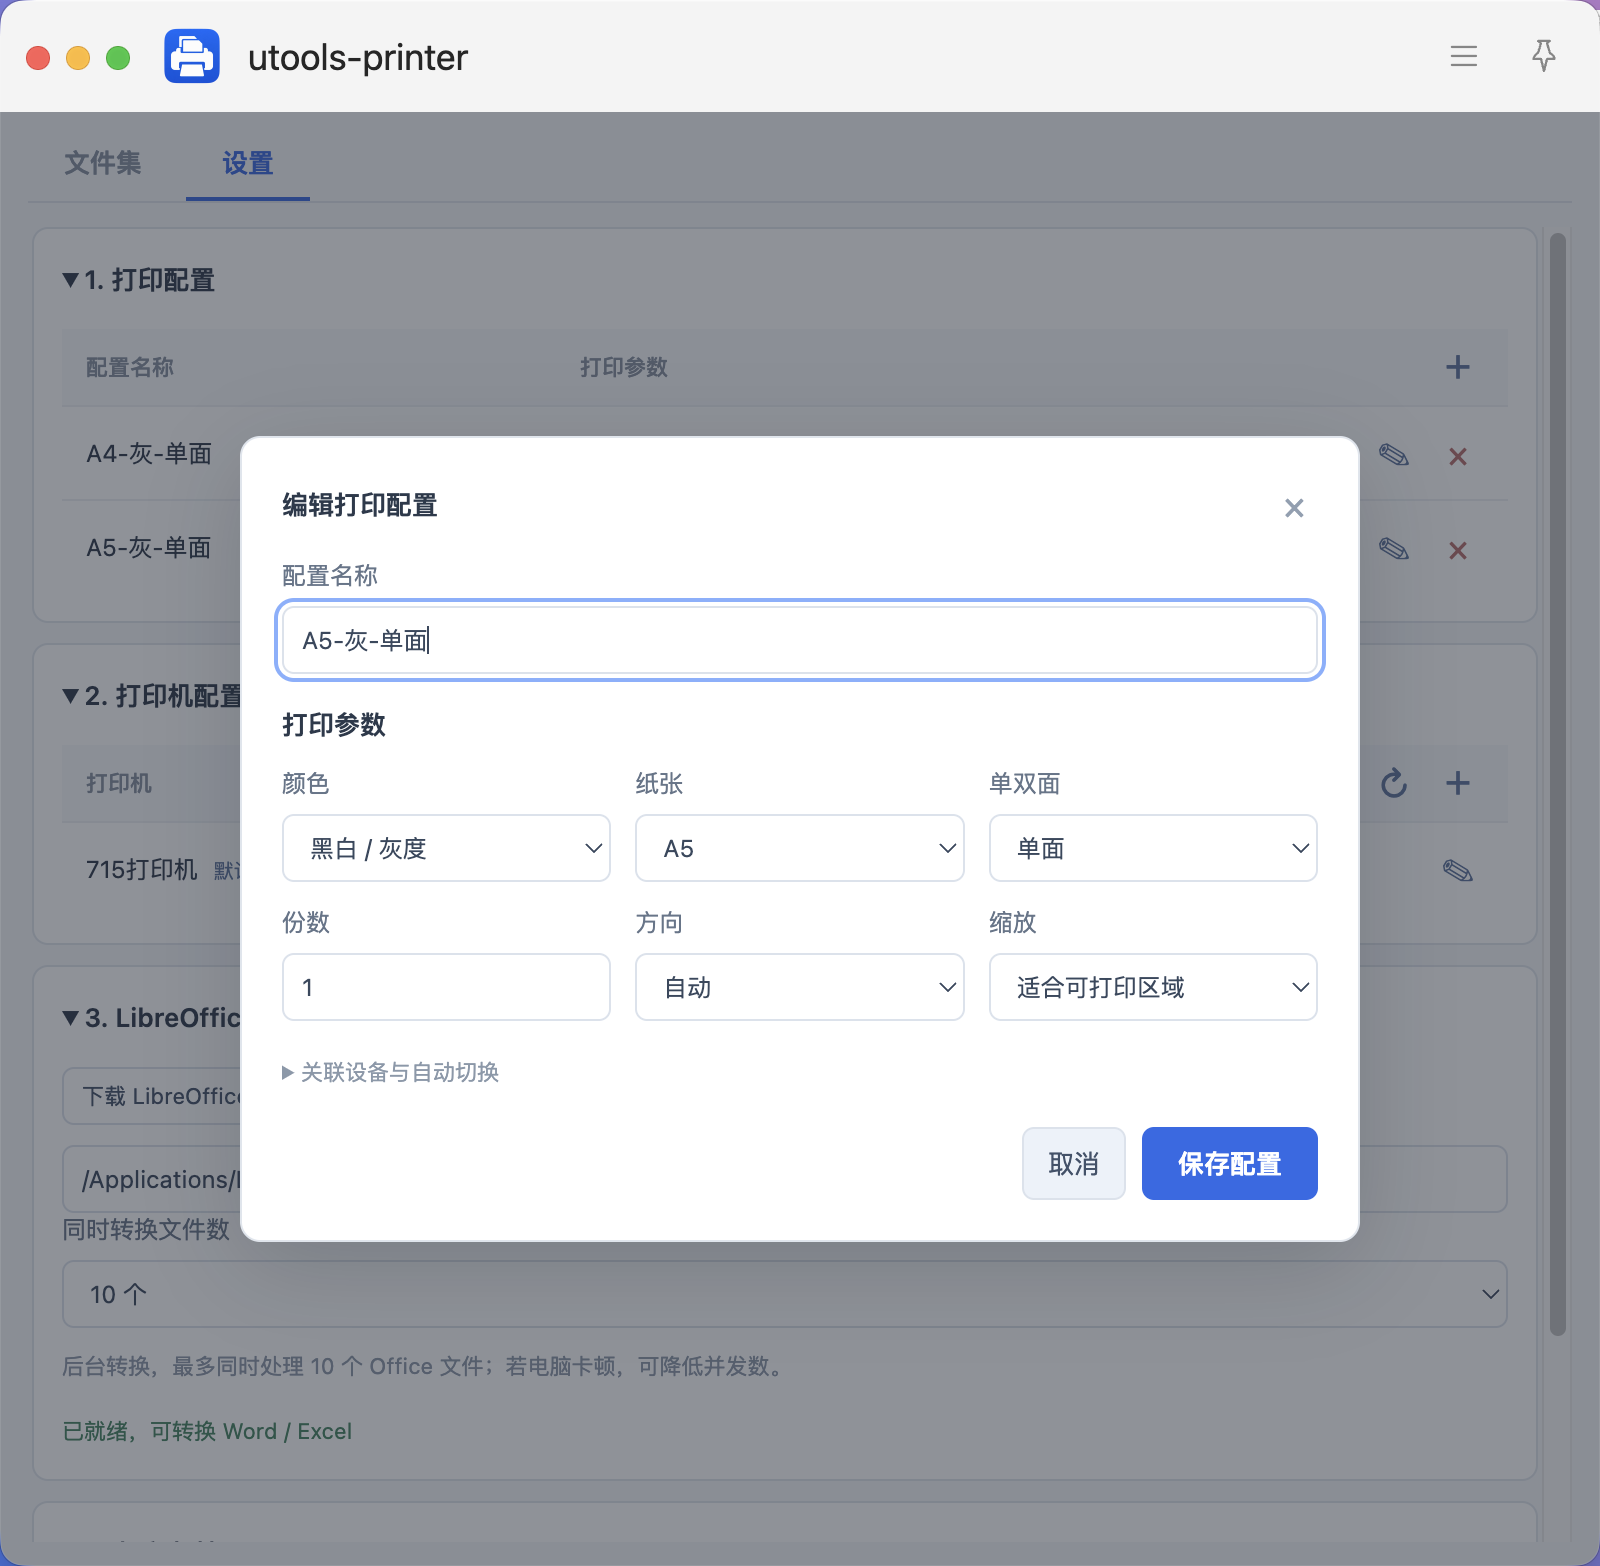Image resolution: width=1600 pixels, height=1566 pixels.
Task: Delete the A4-灰-单面 configuration
Action: click(1458, 457)
